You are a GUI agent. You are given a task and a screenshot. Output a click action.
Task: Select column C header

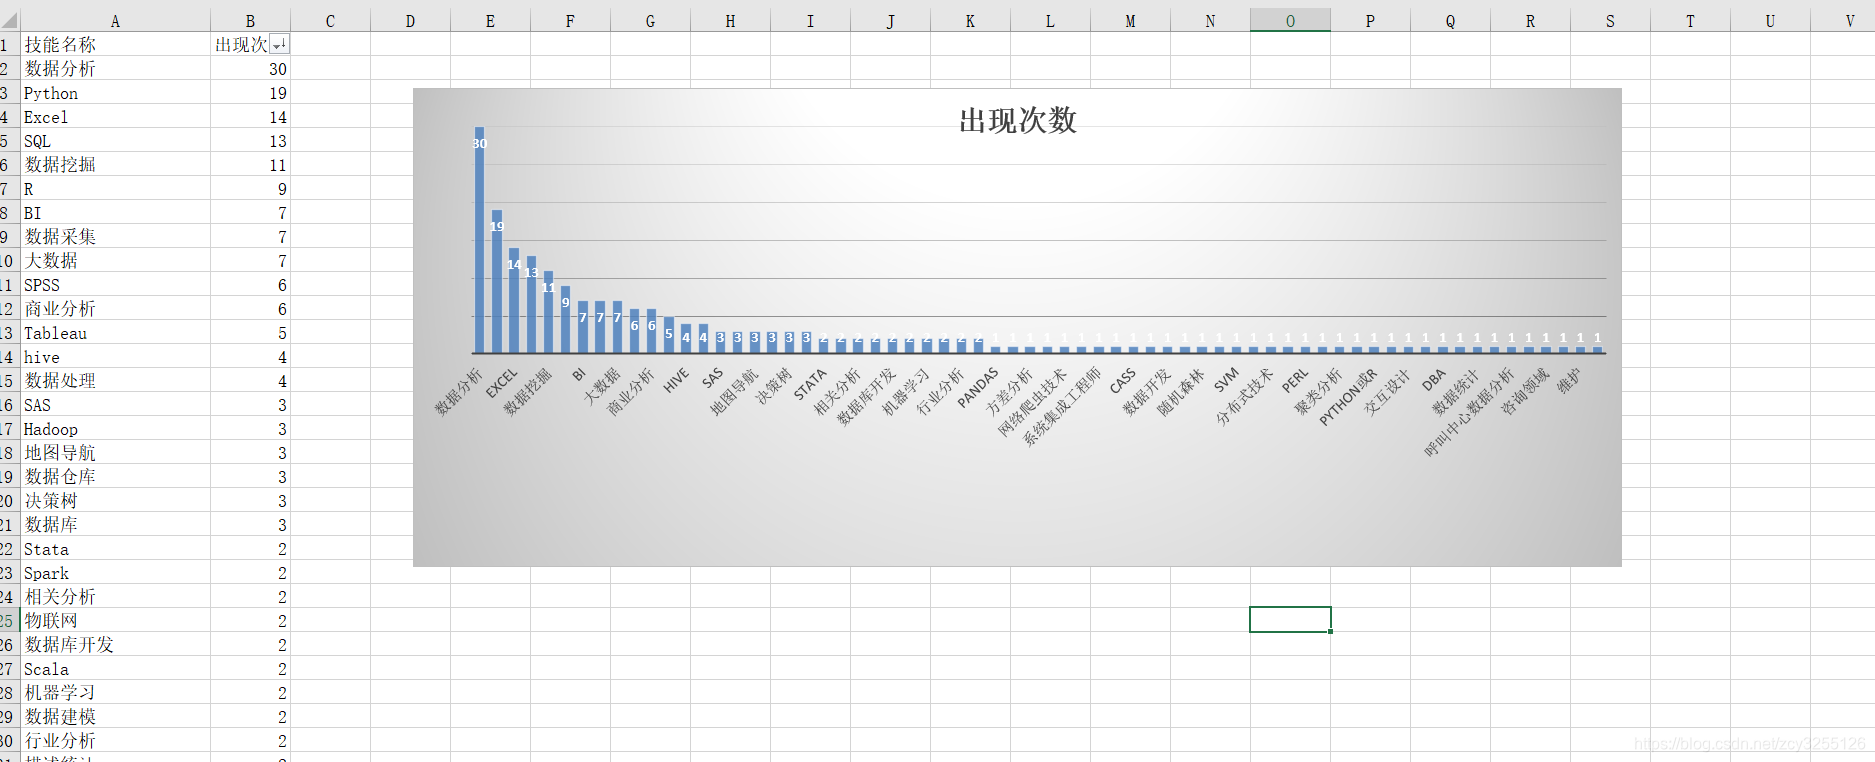(x=330, y=21)
